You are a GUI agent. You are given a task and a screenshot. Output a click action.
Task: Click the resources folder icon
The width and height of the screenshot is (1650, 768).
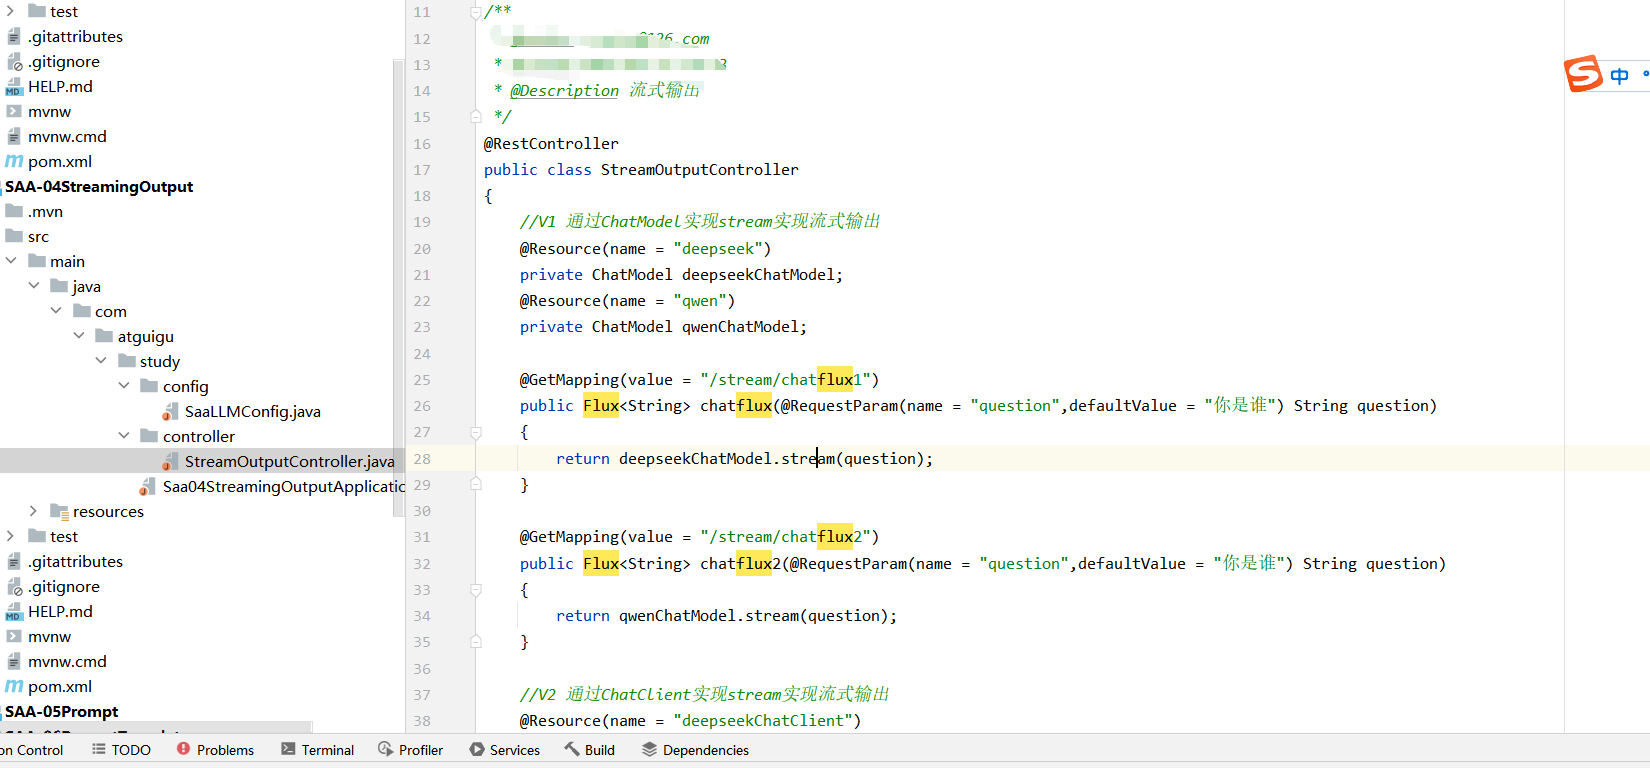pyautogui.click(x=59, y=511)
